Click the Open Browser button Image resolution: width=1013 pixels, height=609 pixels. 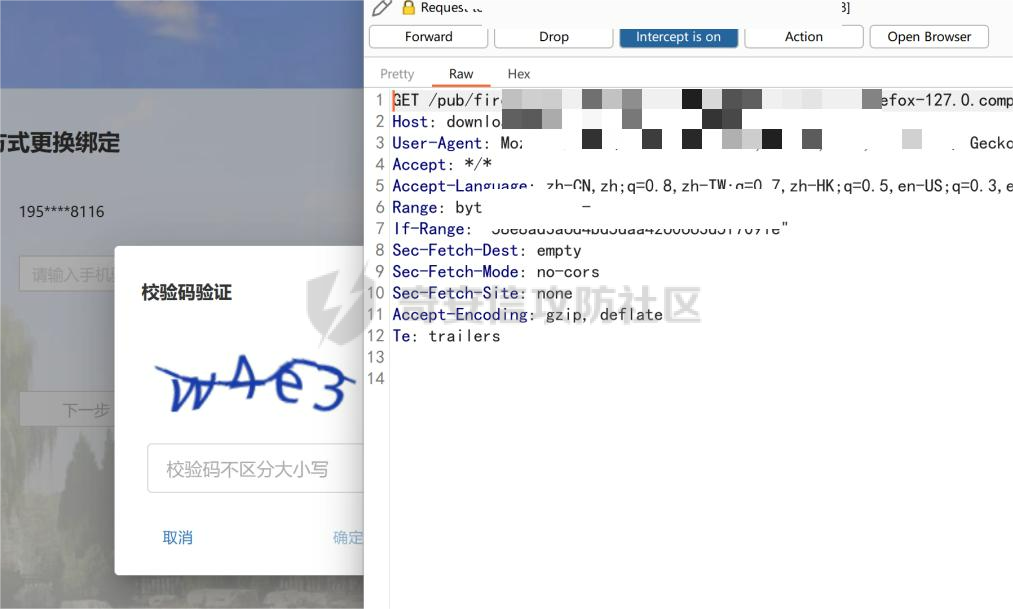tap(929, 37)
